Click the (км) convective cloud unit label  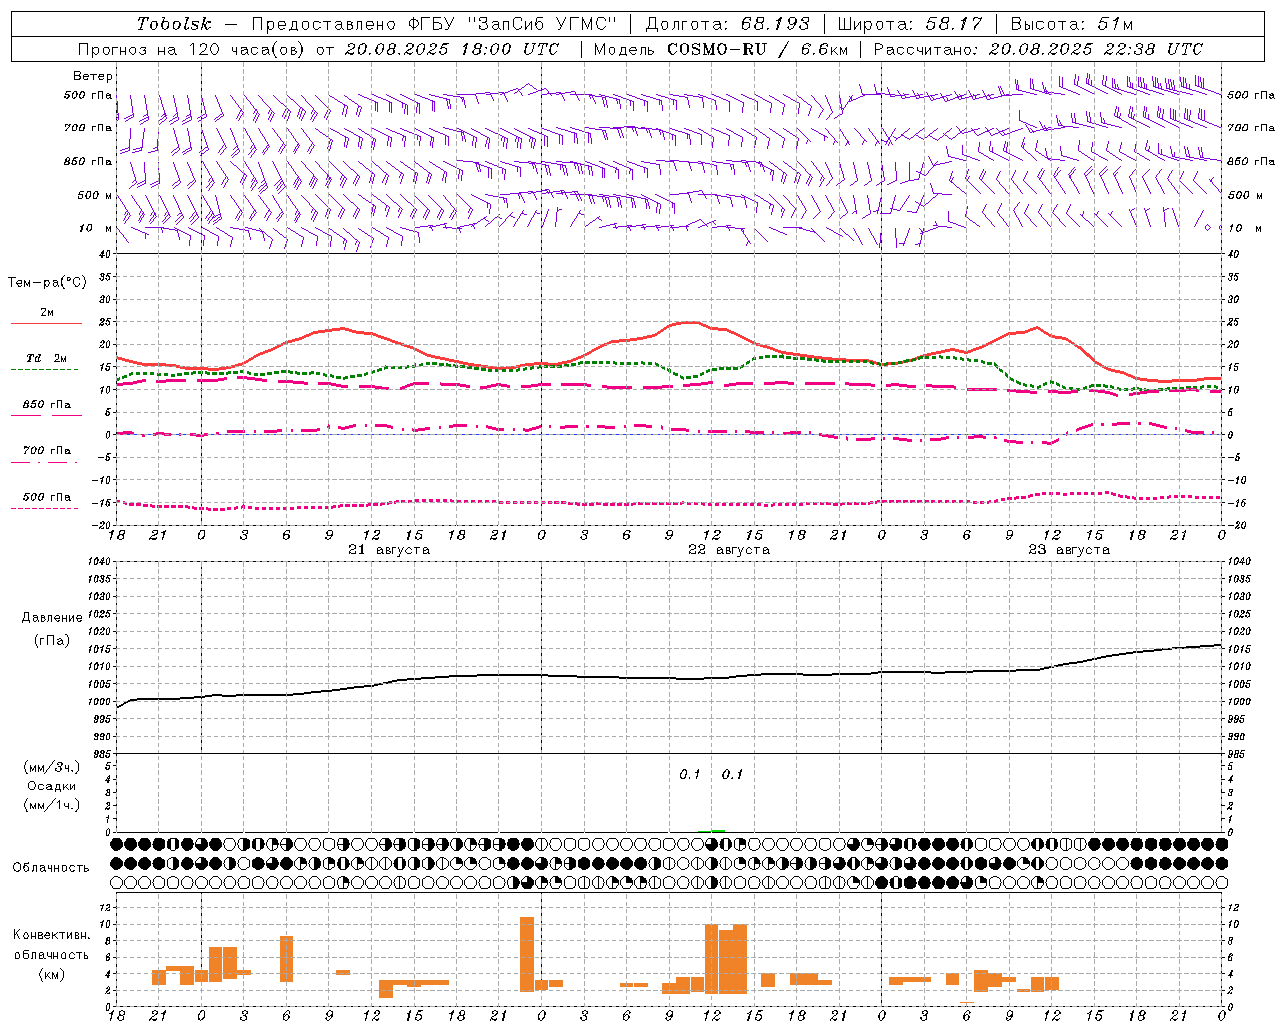(52, 974)
